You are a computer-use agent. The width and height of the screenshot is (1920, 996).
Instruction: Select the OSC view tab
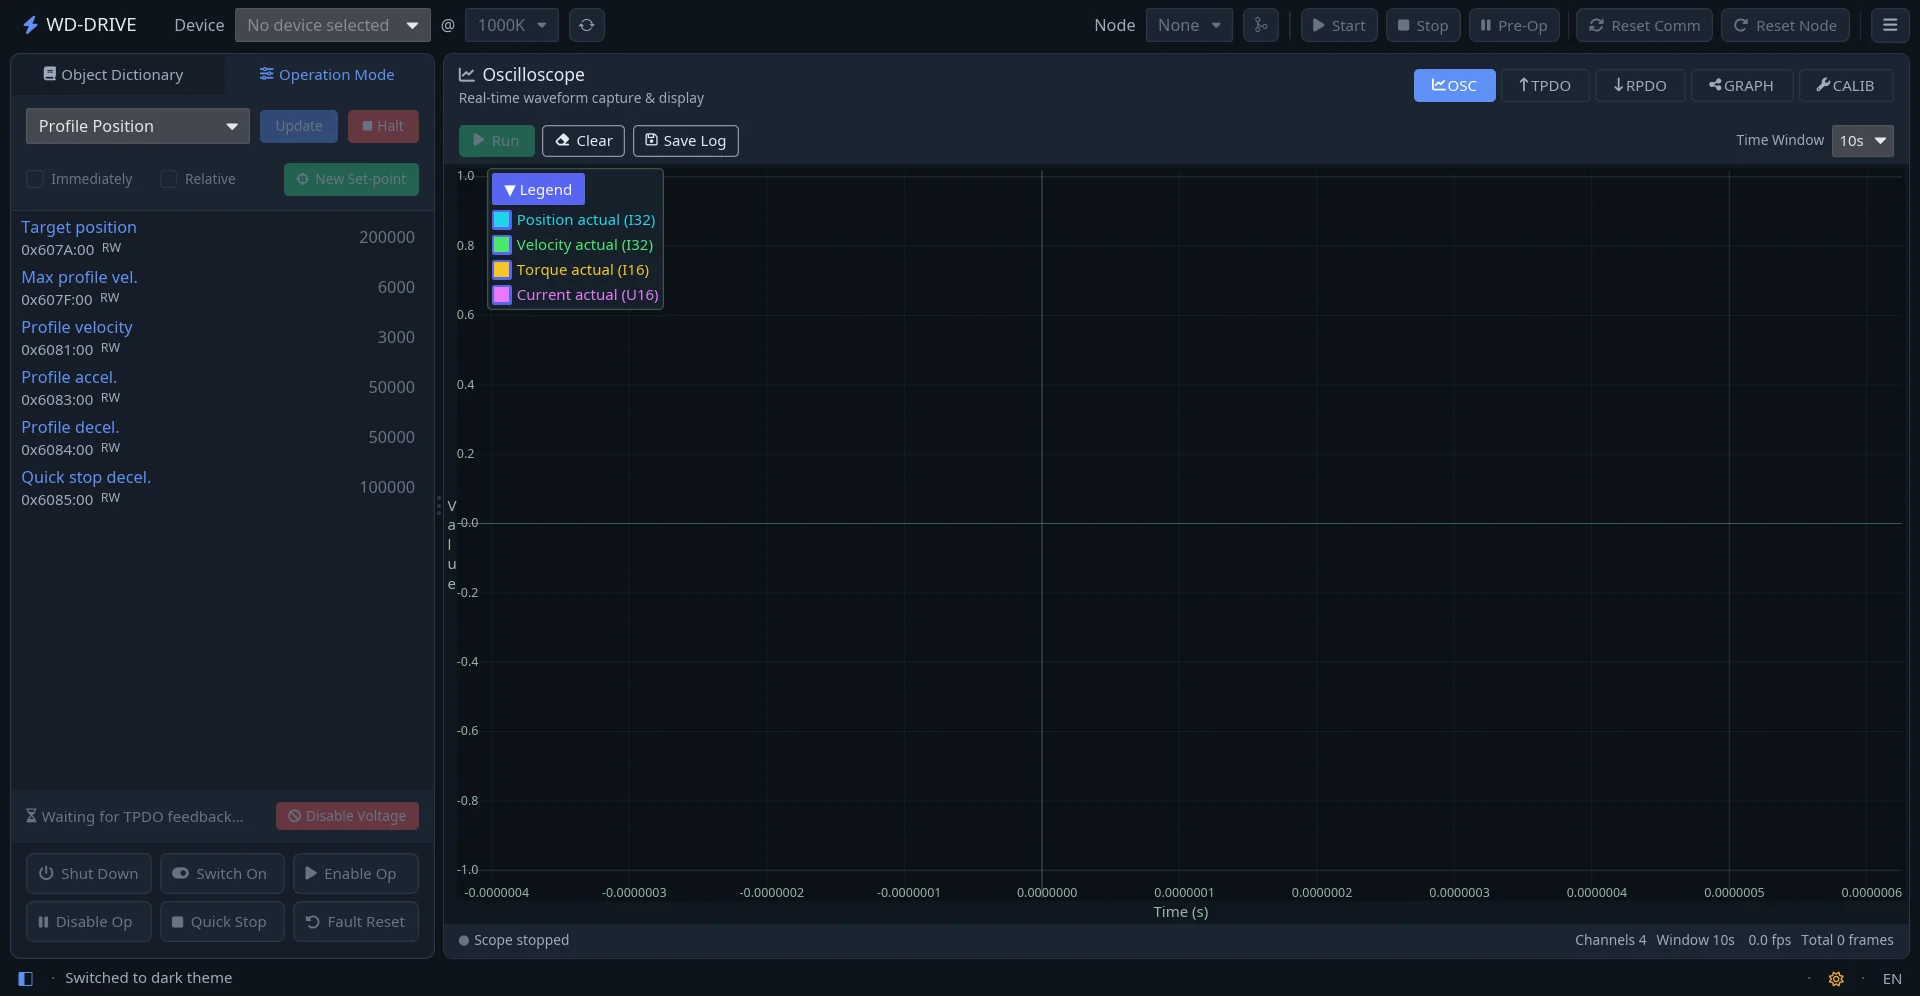(1454, 85)
